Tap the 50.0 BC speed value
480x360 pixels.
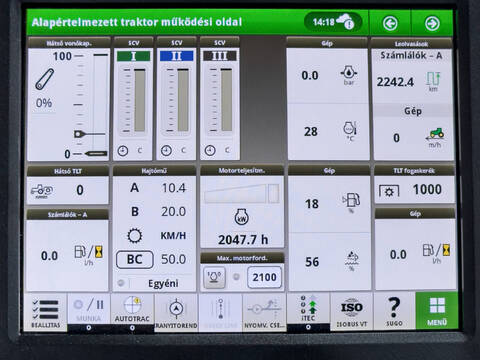click(174, 259)
